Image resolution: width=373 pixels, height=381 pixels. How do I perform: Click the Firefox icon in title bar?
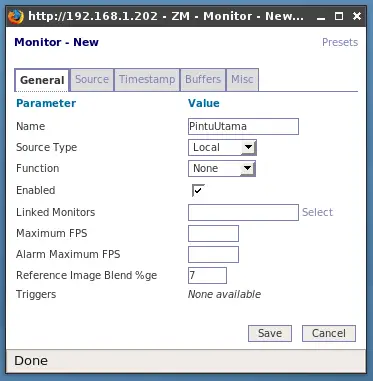coord(16,16)
